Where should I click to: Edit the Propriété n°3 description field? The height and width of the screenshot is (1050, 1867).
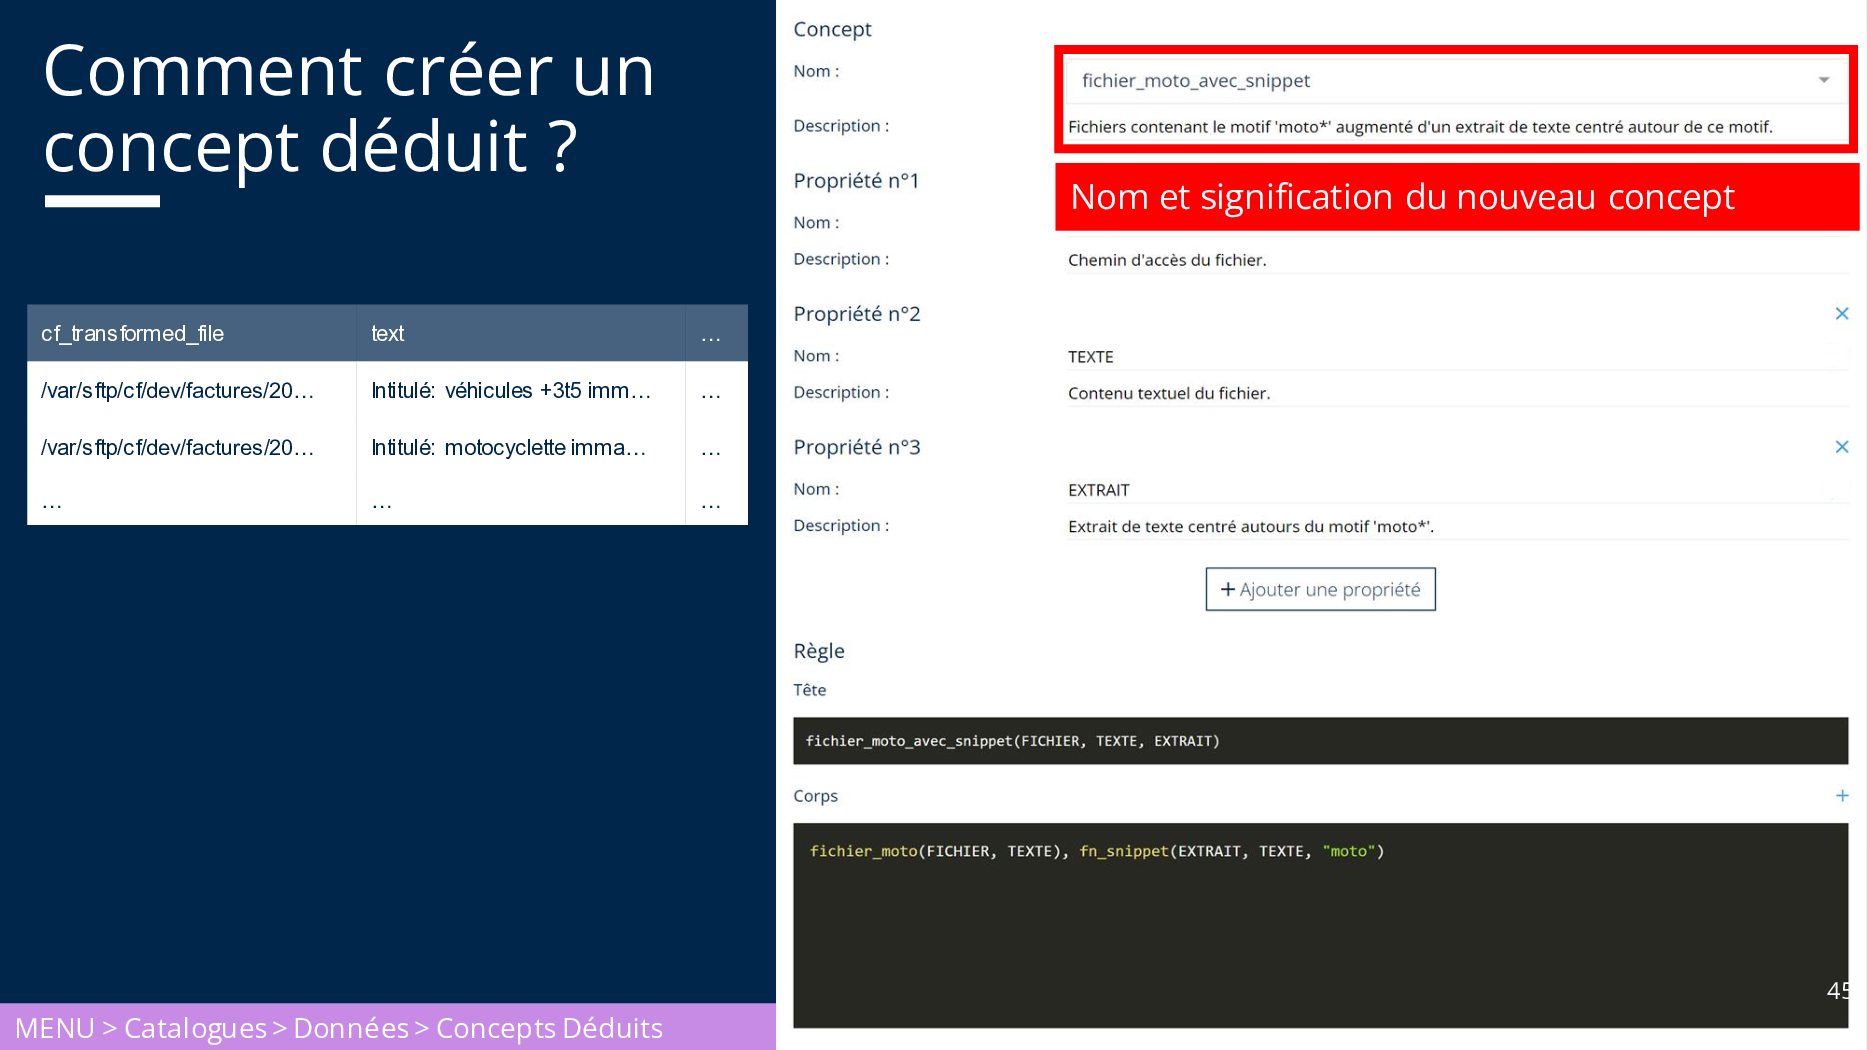point(1455,526)
